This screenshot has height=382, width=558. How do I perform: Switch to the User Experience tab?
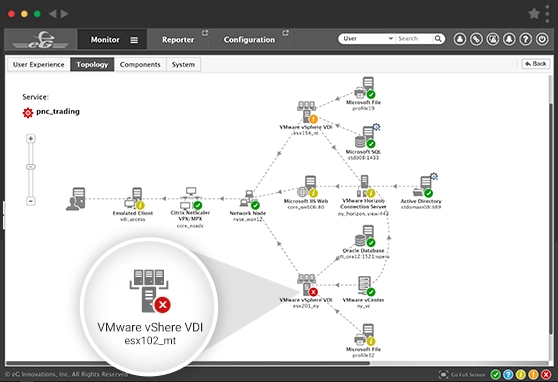pyautogui.click(x=38, y=64)
